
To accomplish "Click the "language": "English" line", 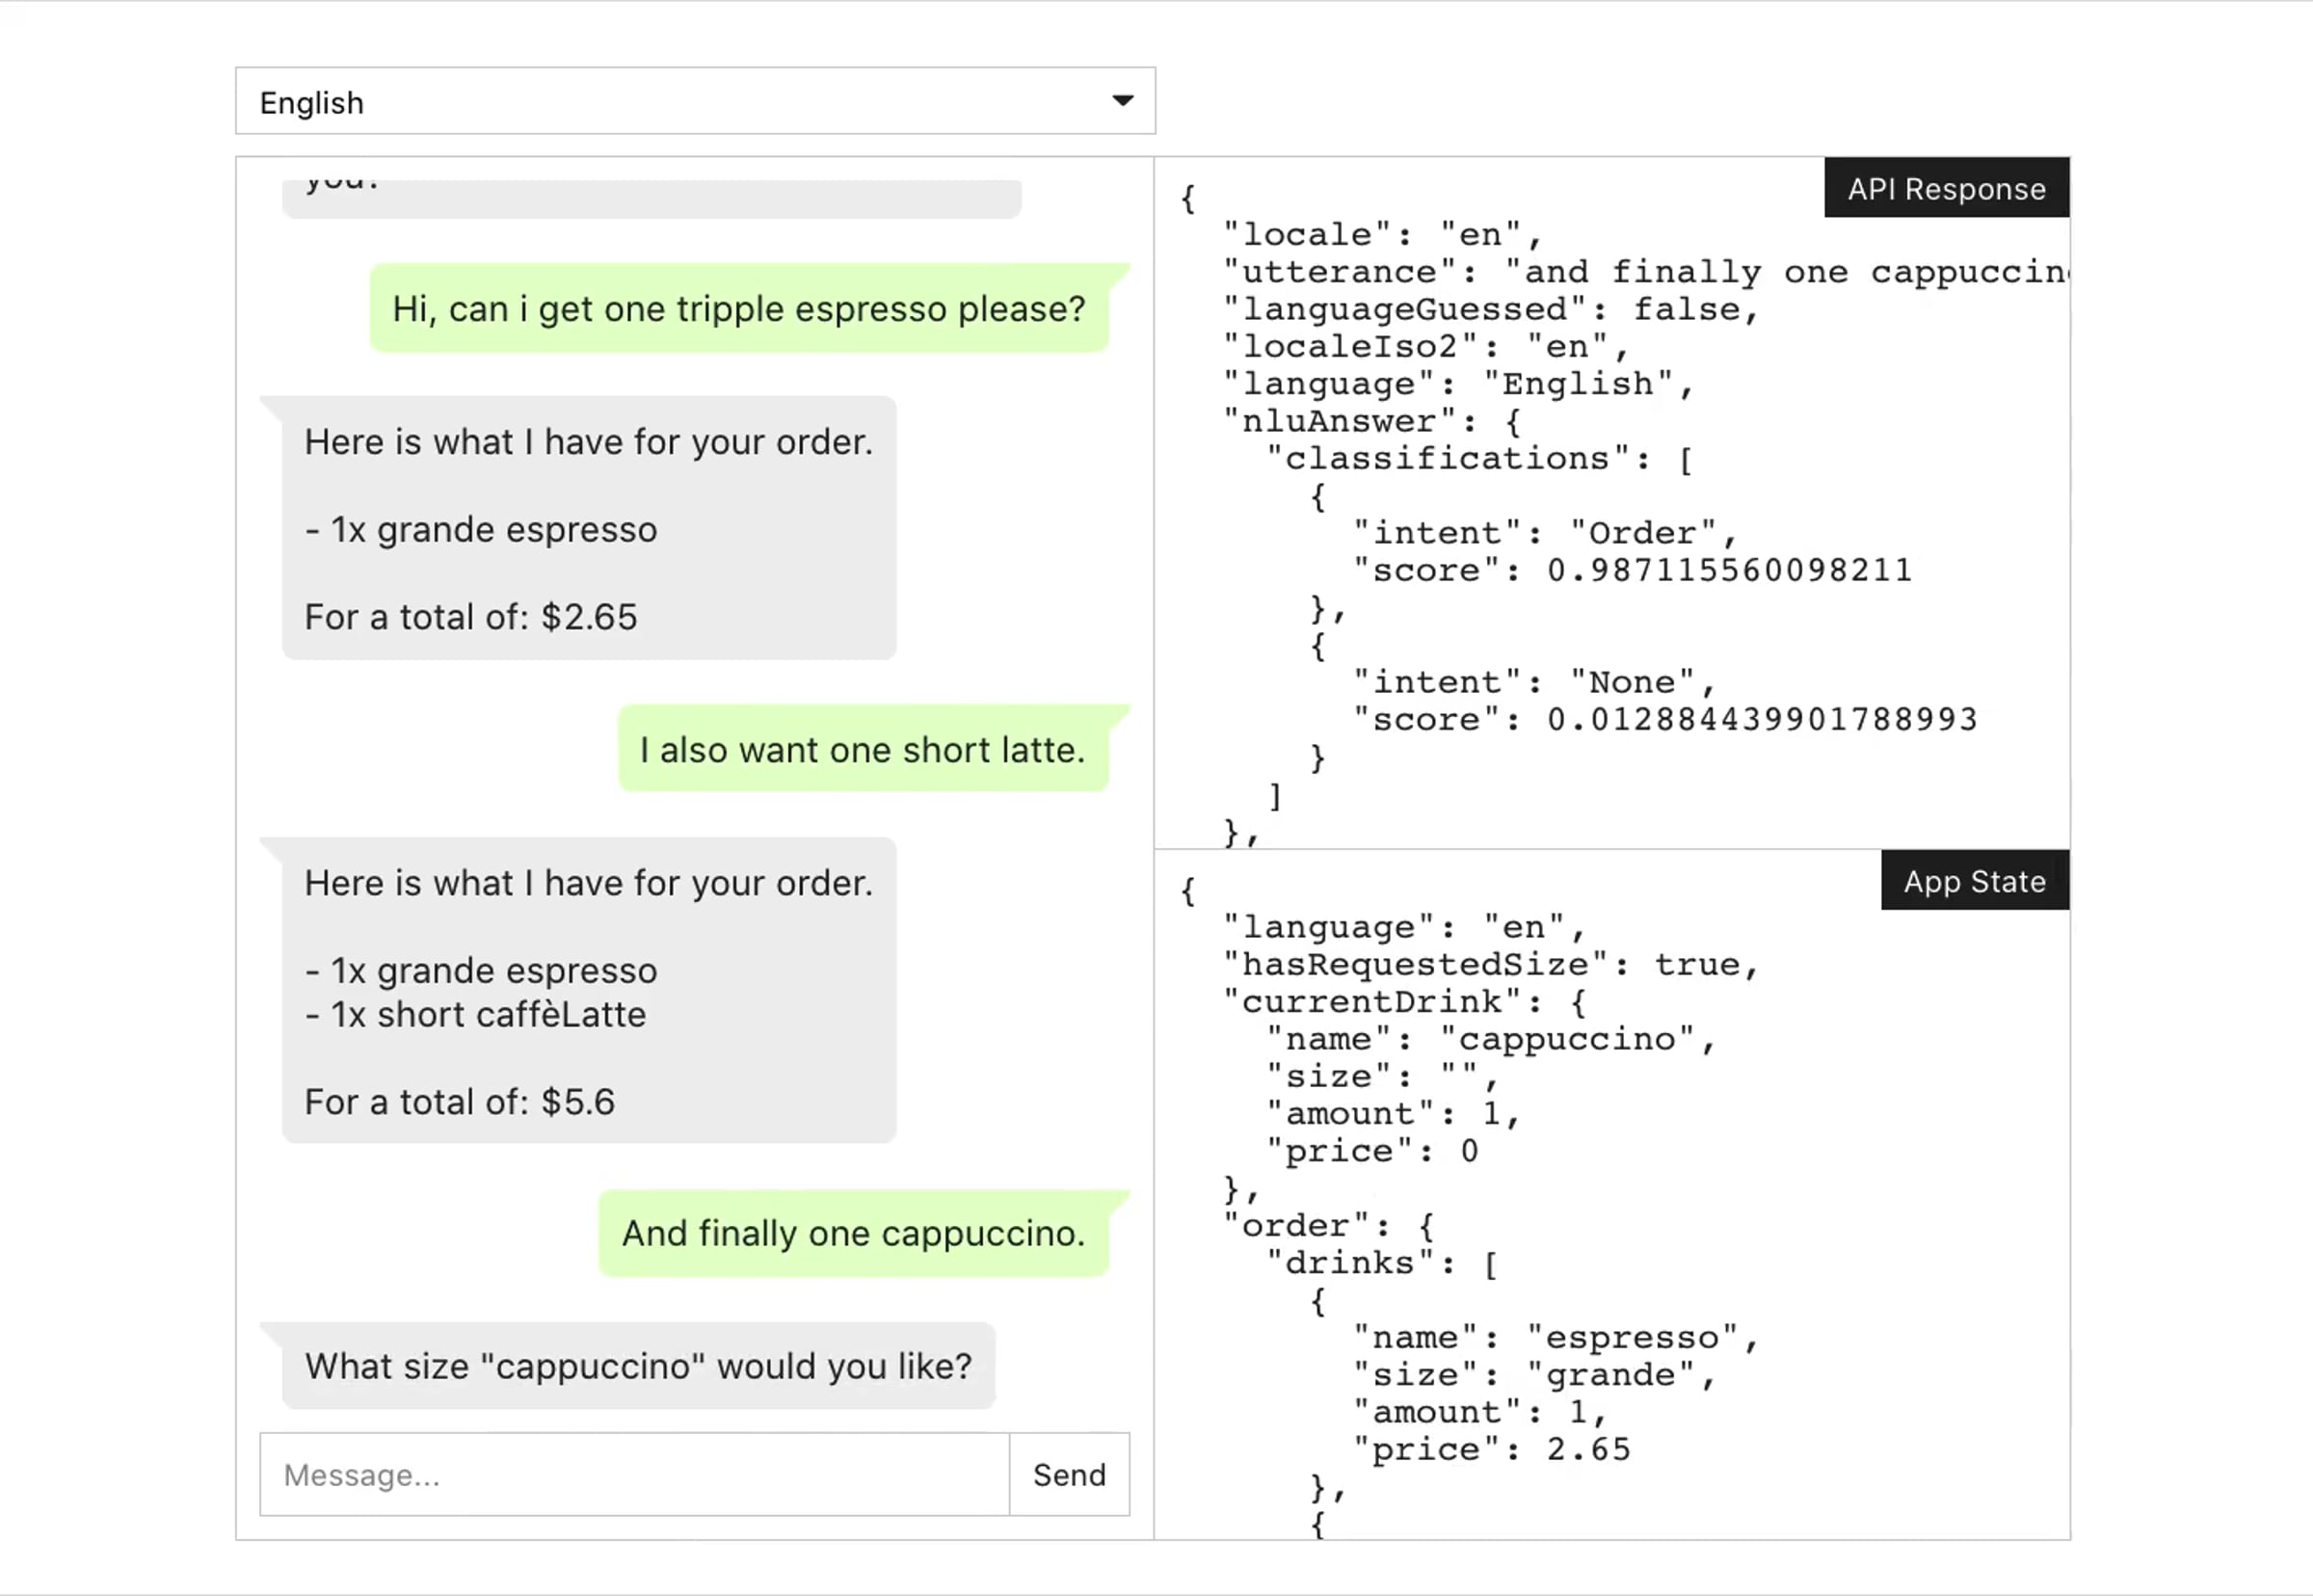I will tap(1458, 384).
